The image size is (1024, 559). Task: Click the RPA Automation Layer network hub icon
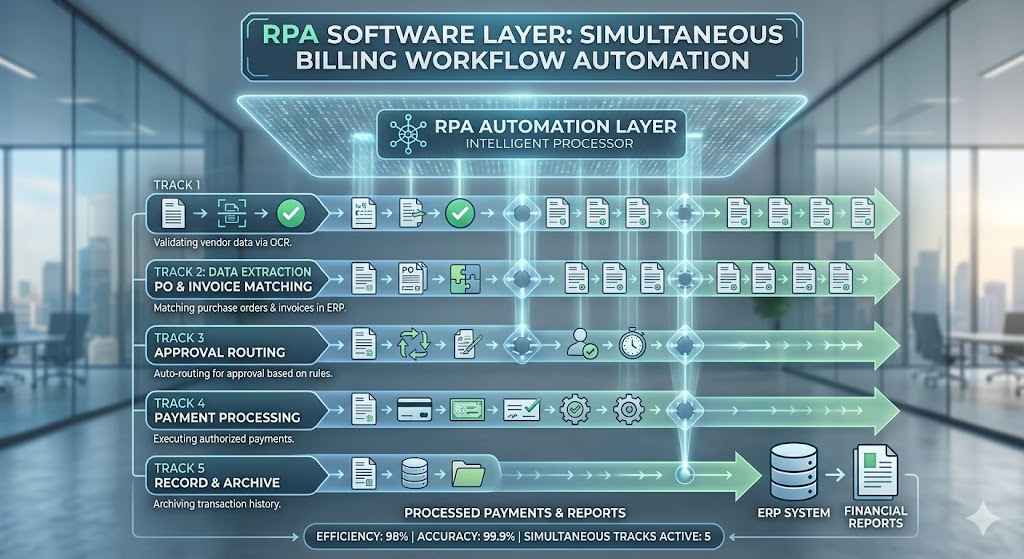408,134
